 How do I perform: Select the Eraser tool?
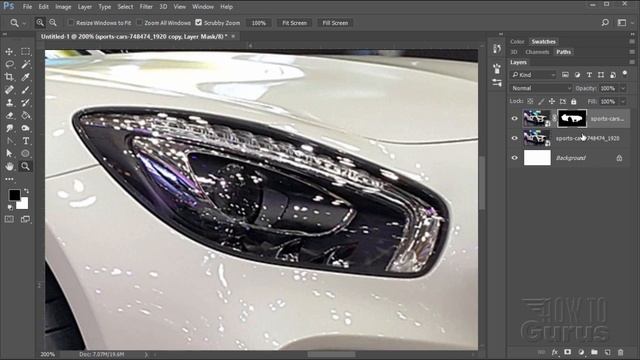click(9, 116)
